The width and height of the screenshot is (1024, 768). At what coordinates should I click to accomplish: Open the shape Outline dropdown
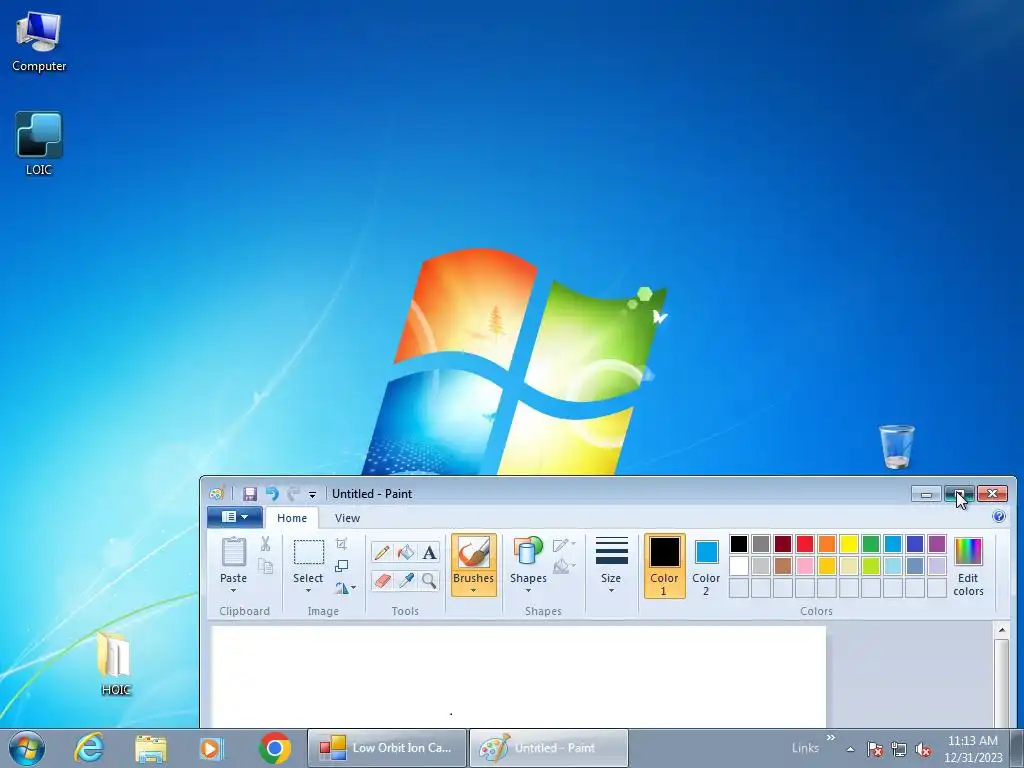pyautogui.click(x=564, y=544)
